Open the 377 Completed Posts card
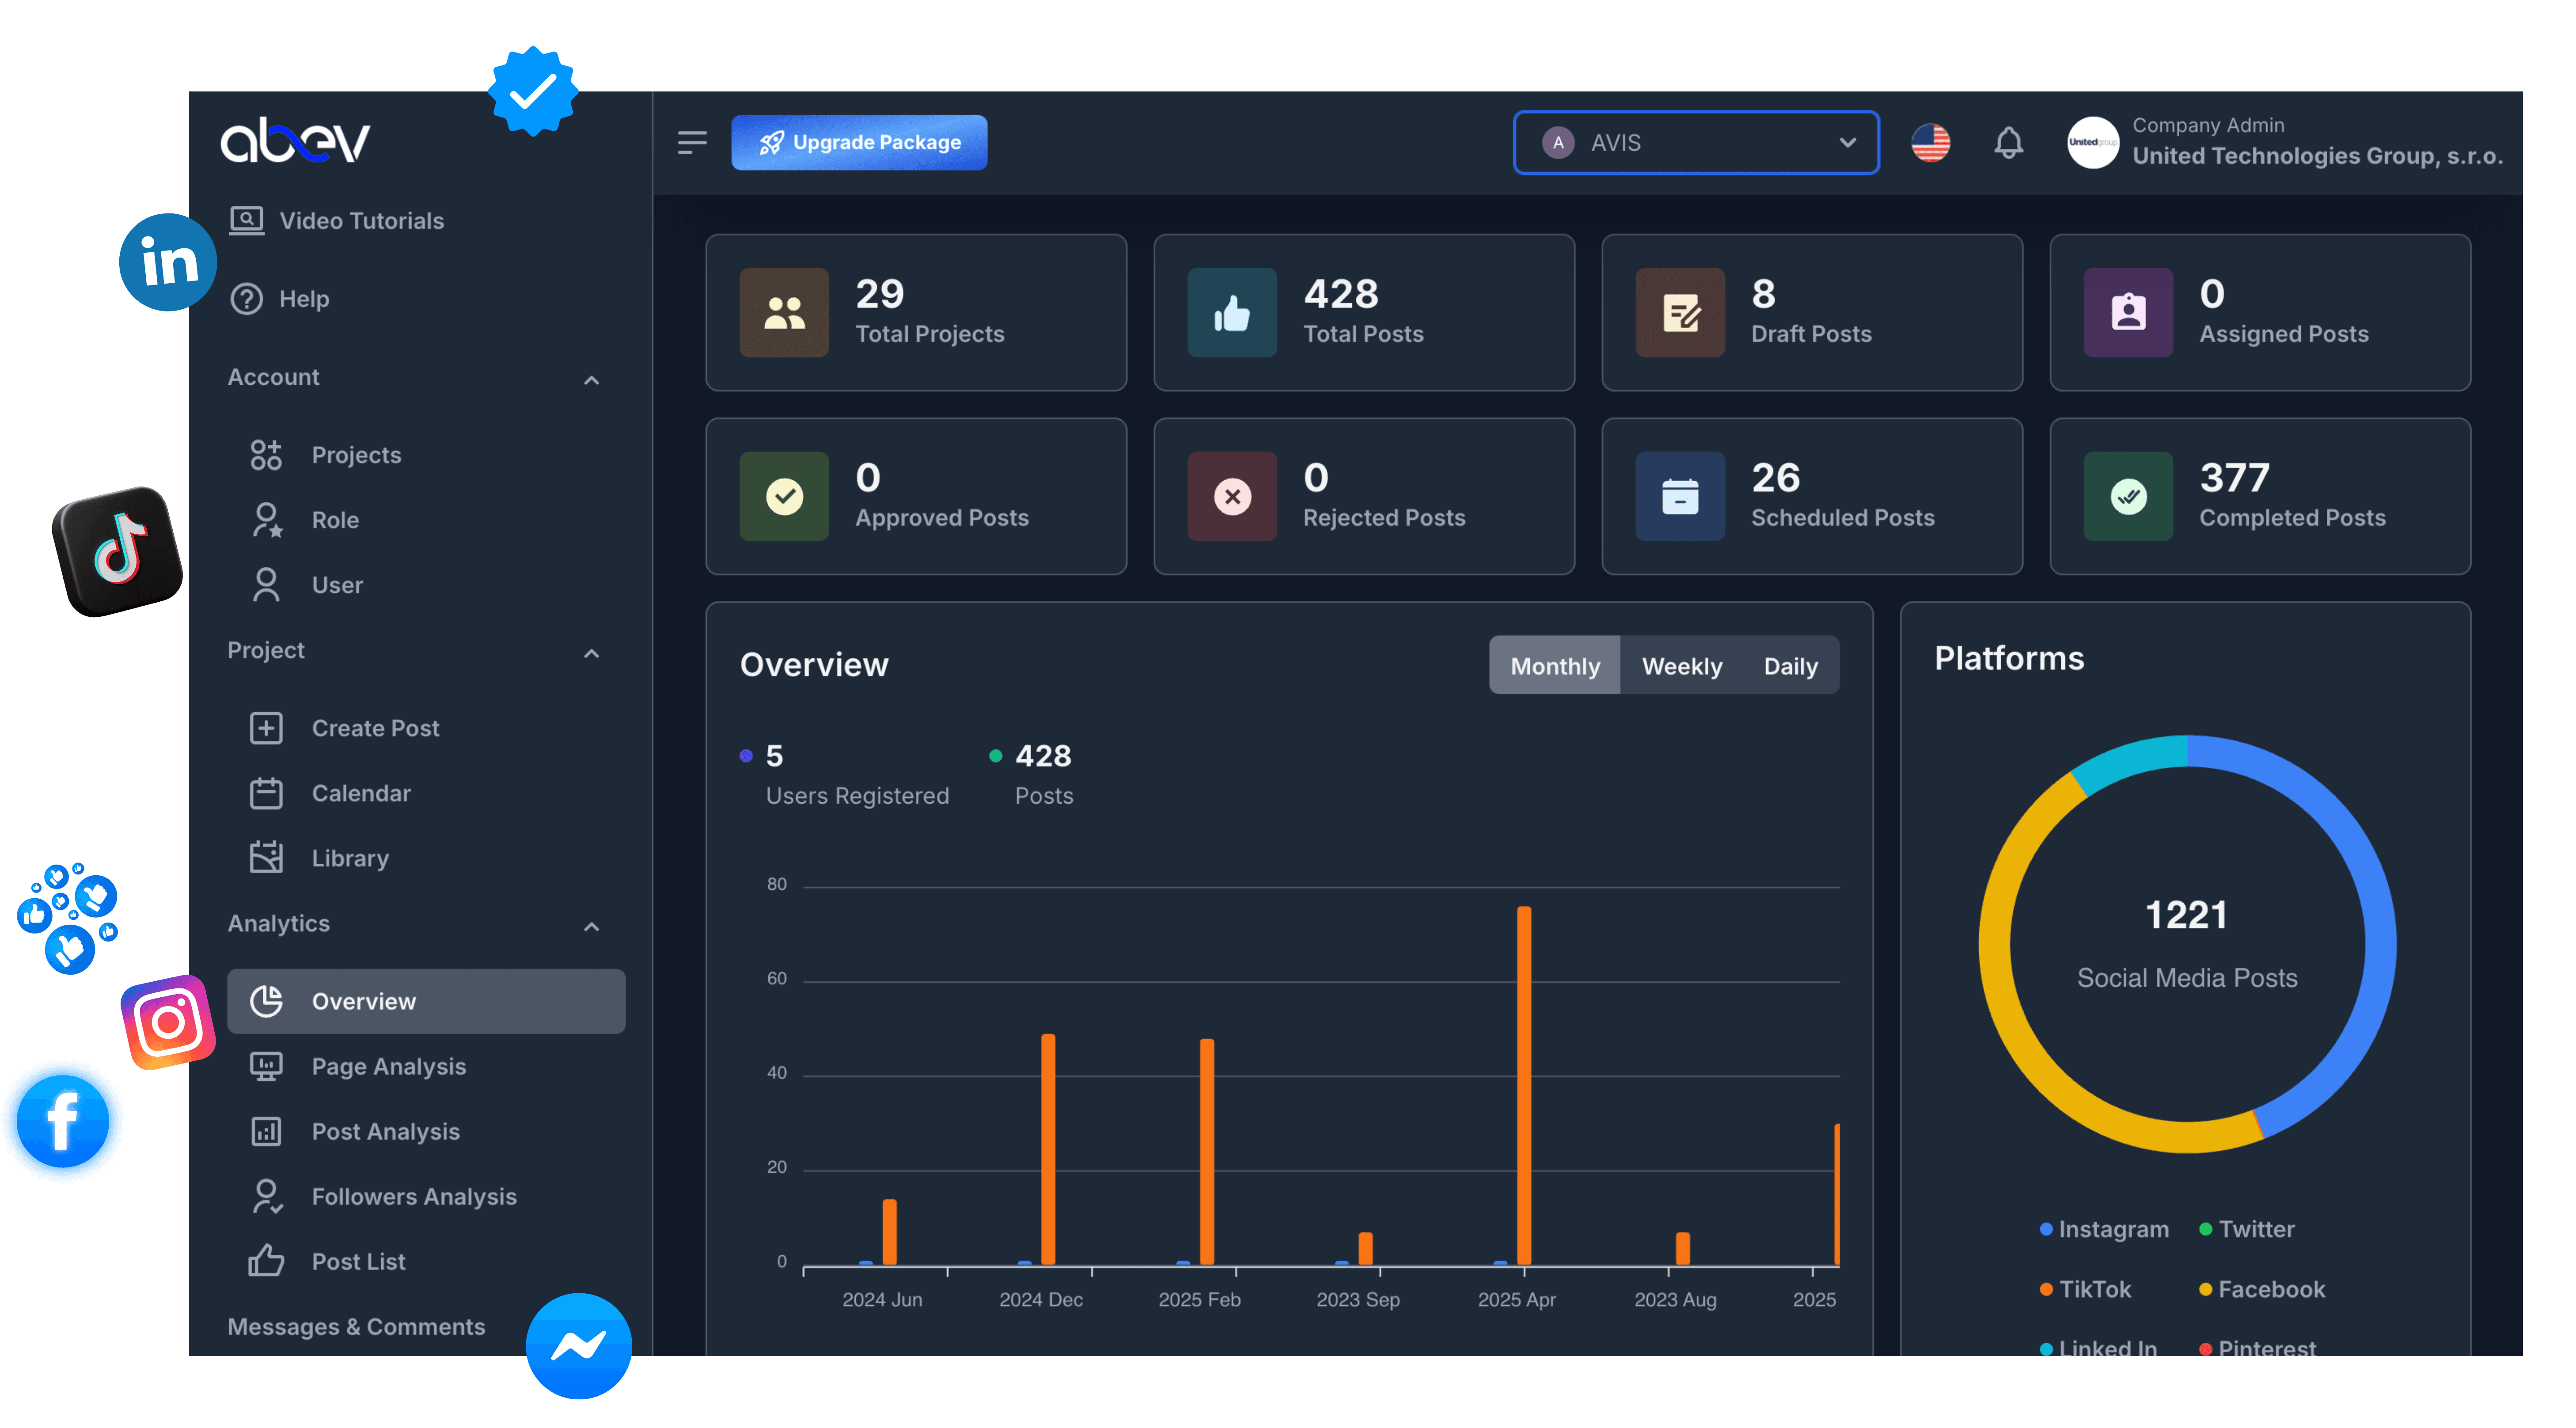The image size is (2576, 1428). [2260, 496]
